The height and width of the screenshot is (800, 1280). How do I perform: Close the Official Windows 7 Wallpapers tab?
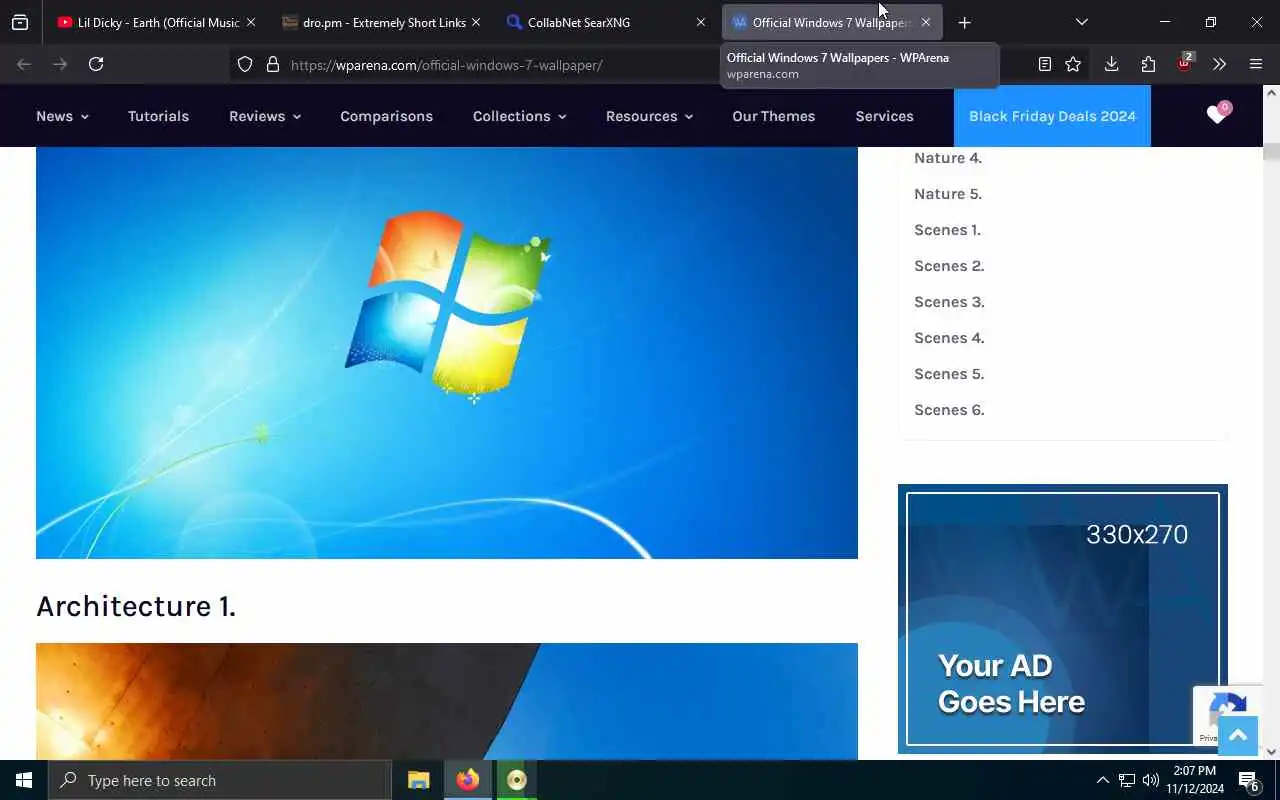coord(926,22)
